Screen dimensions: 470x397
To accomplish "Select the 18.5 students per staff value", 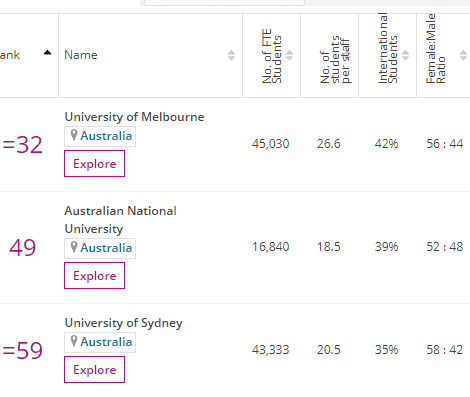I will coord(329,247).
